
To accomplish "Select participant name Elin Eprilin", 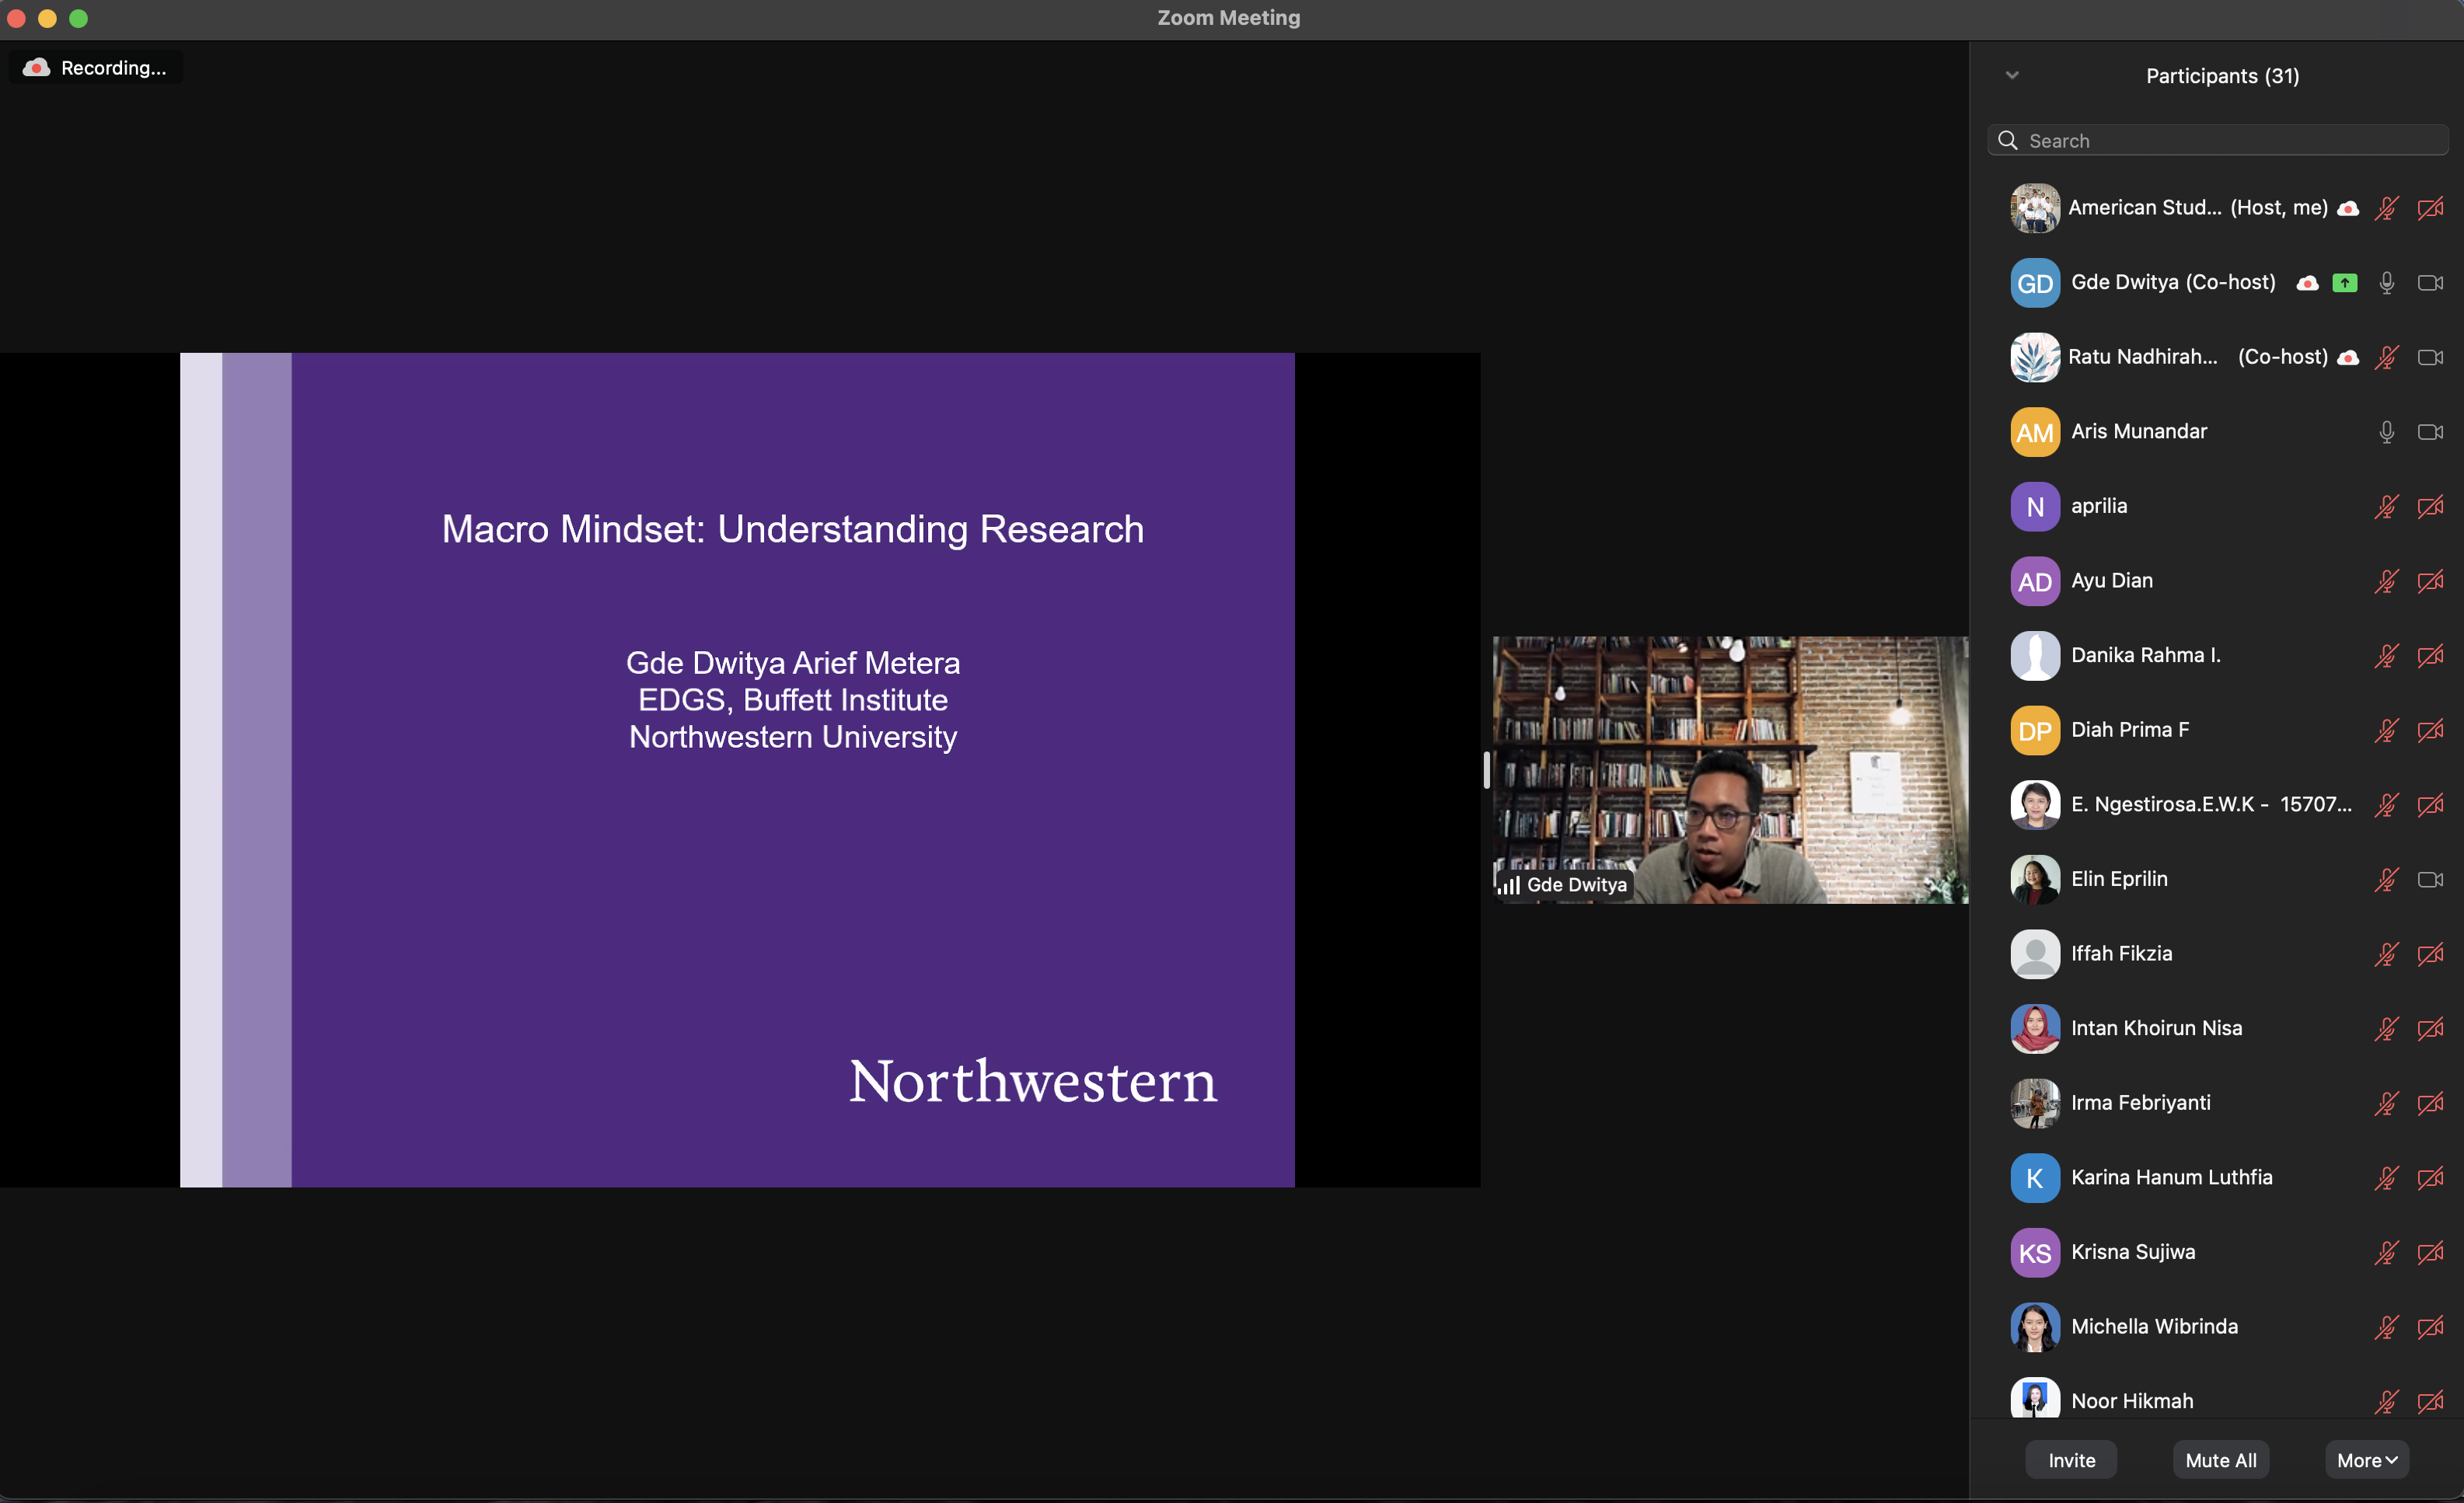I will (x=2119, y=880).
